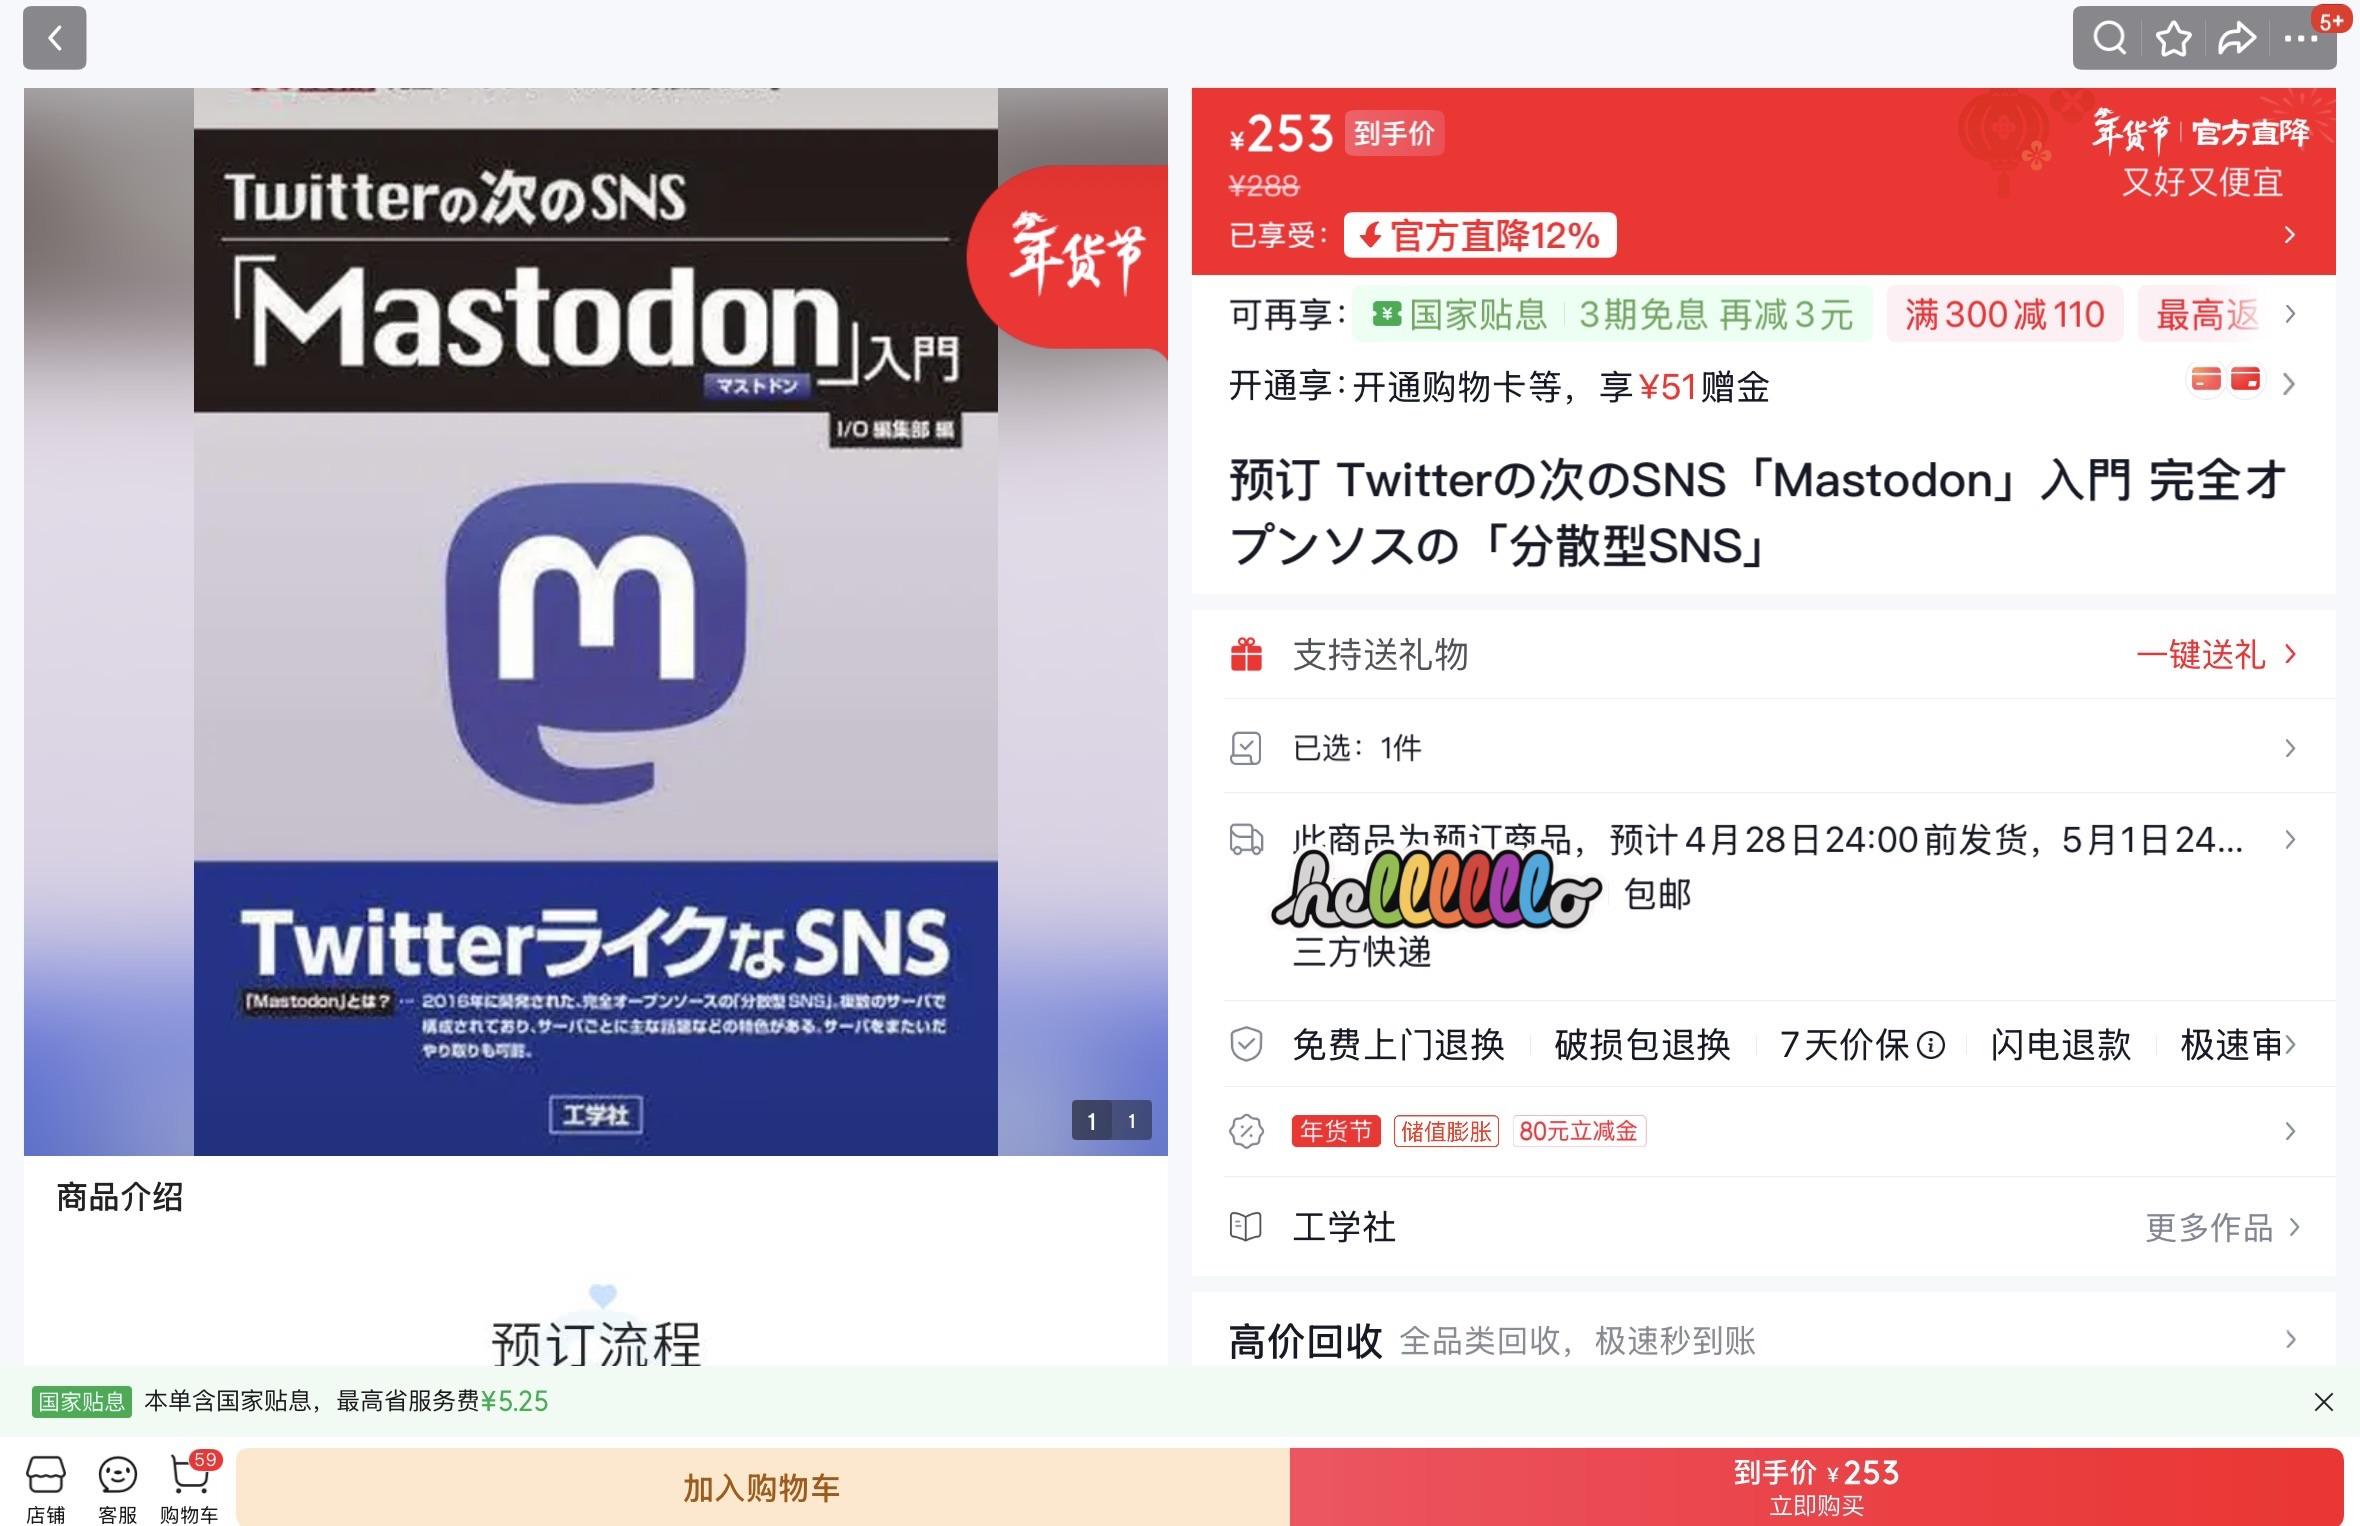Share the product using the arrow icon
The width and height of the screenshot is (2360, 1526).
(2236, 39)
